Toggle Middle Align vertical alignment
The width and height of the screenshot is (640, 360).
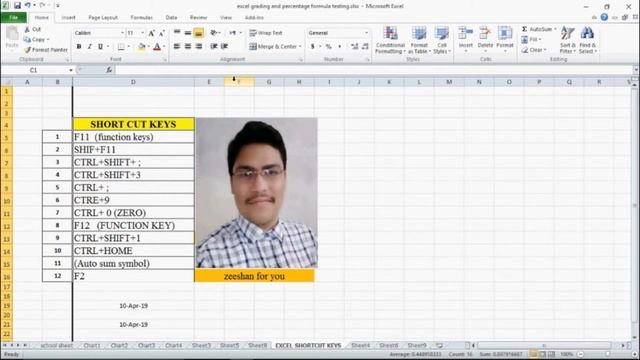pyautogui.click(x=188, y=33)
